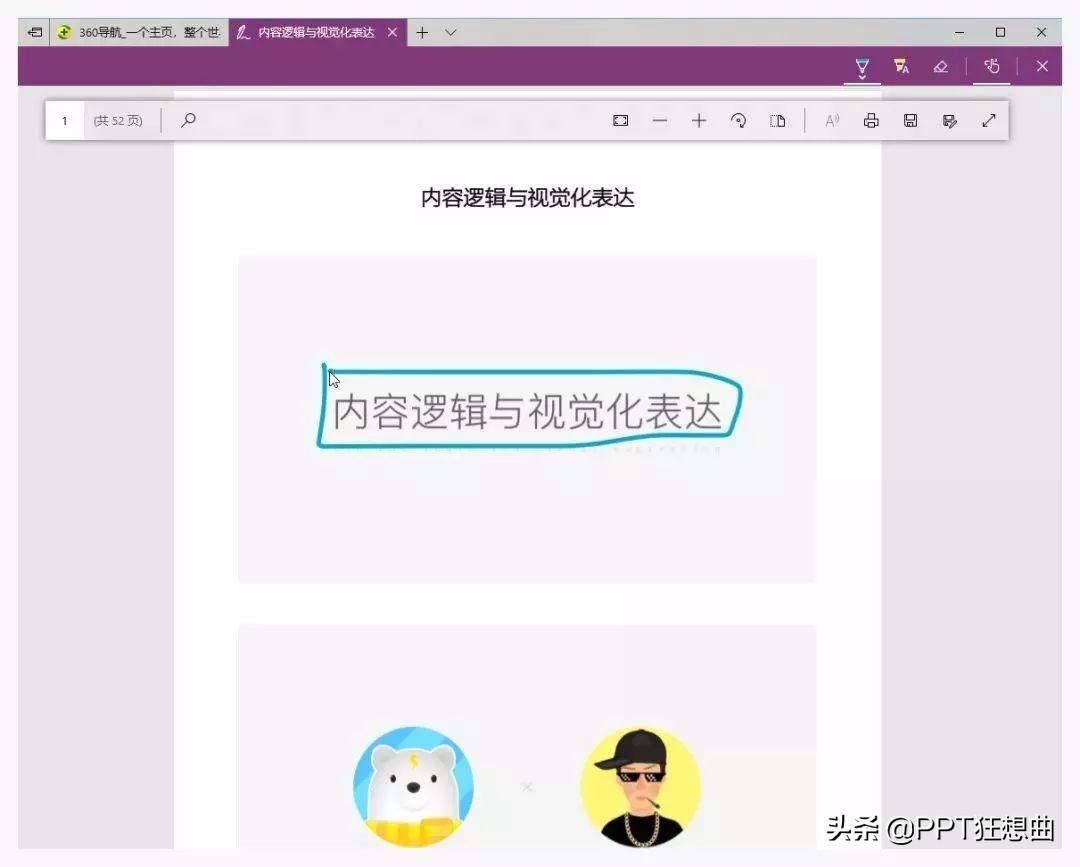
Task: Edit the page number field
Action: coord(65,121)
